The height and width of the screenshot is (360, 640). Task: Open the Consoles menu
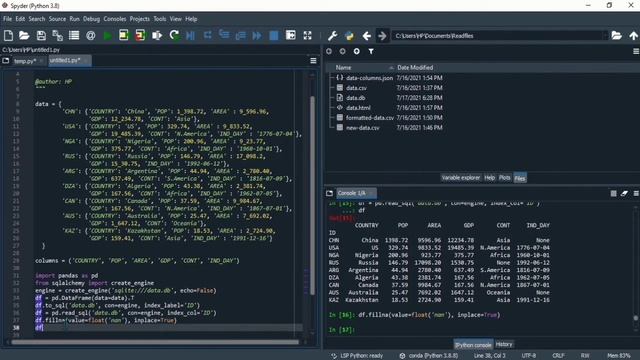[x=115, y=19]
